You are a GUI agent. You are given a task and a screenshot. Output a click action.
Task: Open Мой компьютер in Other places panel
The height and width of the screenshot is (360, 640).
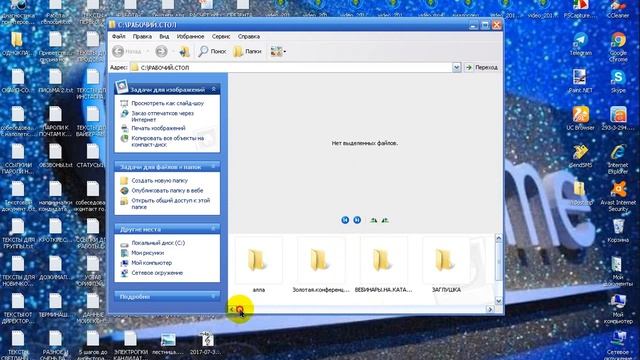[x=151, y=263]
